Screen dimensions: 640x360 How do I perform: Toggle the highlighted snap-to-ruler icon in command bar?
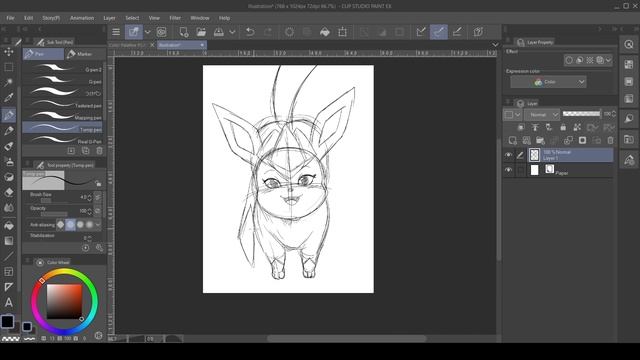[439, 32]
